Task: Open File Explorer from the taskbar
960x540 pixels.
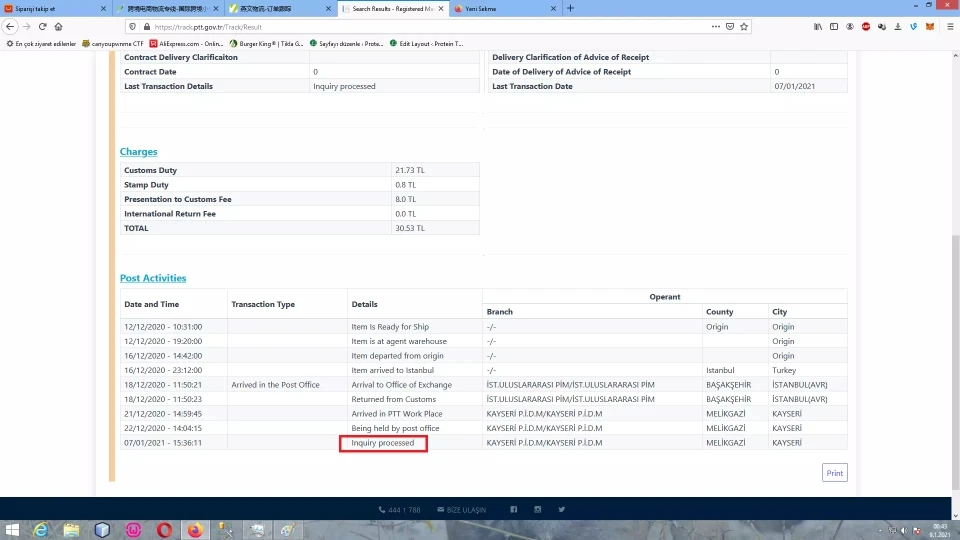Action: tap(72, 530)
